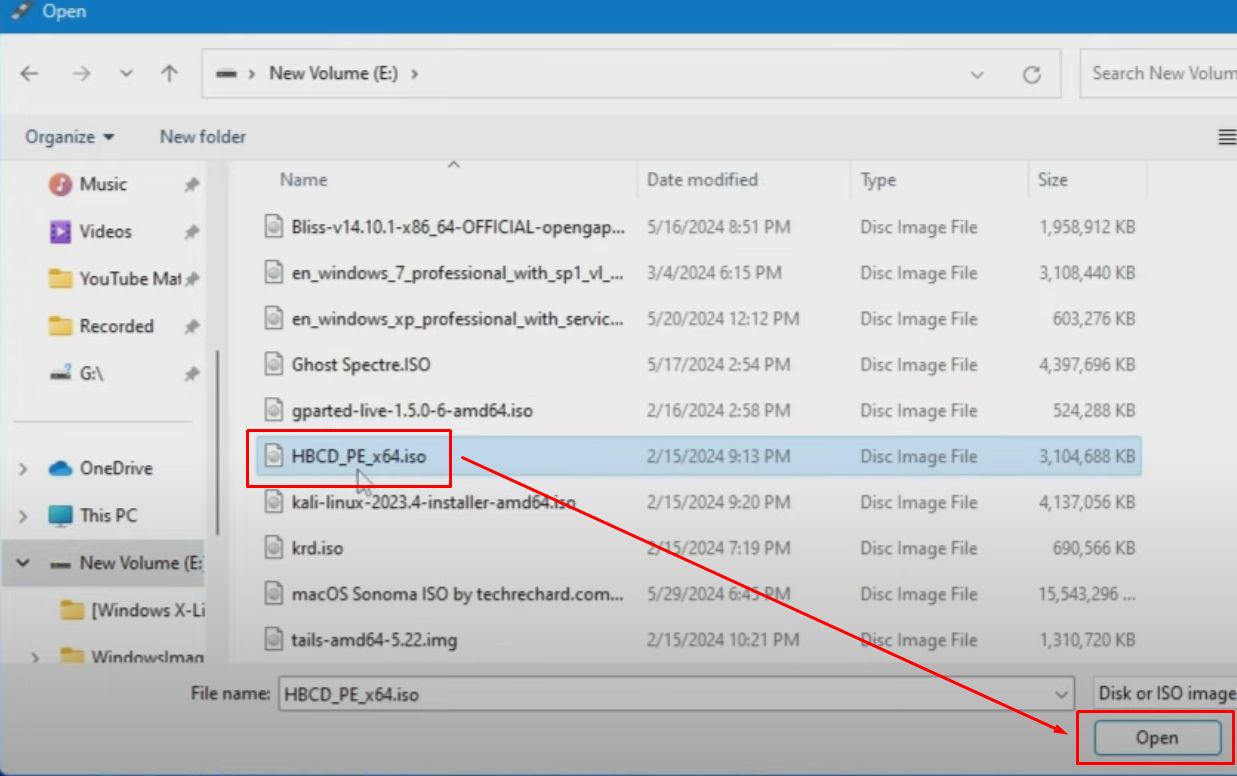Click the drive icon in the address bar
The height and width of the screenshot is (776, 1237).
click(x=227, y=74)
